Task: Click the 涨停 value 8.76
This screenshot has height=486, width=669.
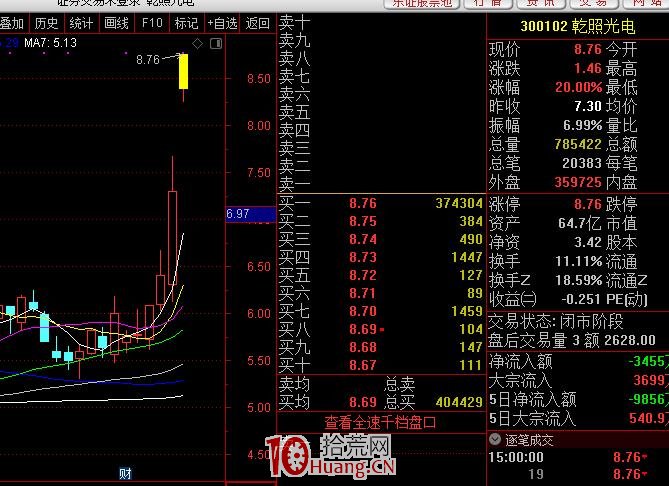Action: [x=588, y=204]
